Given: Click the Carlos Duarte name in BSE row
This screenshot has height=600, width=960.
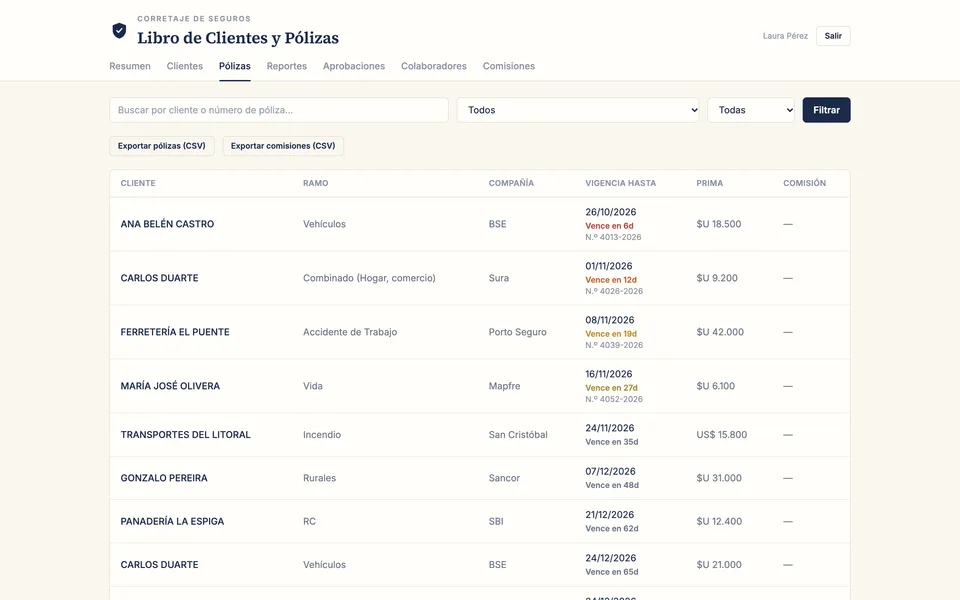Looking at the screenshot, I should coord(159,564).
